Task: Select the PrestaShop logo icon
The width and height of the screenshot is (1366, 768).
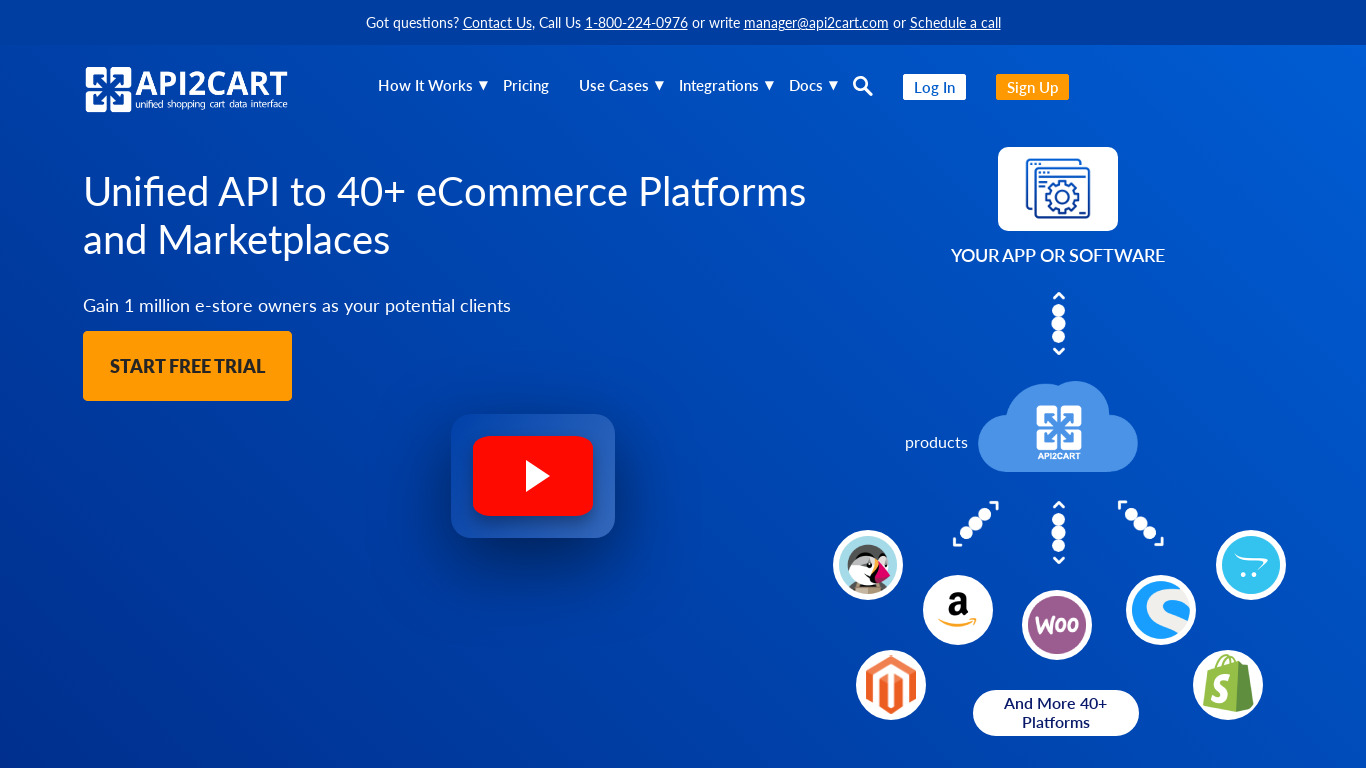Action: 868,565
